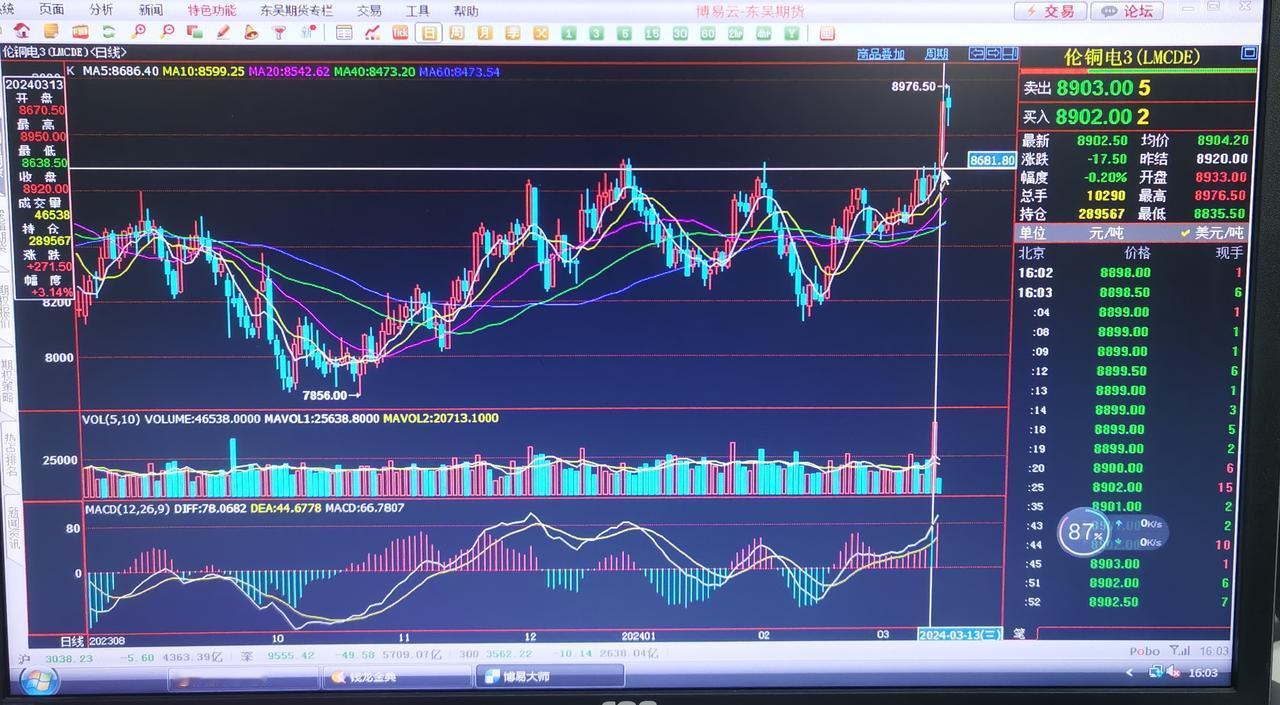Select the quarterly (季) period icon
Screen dimensions: 1280x705
[x=512, y=32]
